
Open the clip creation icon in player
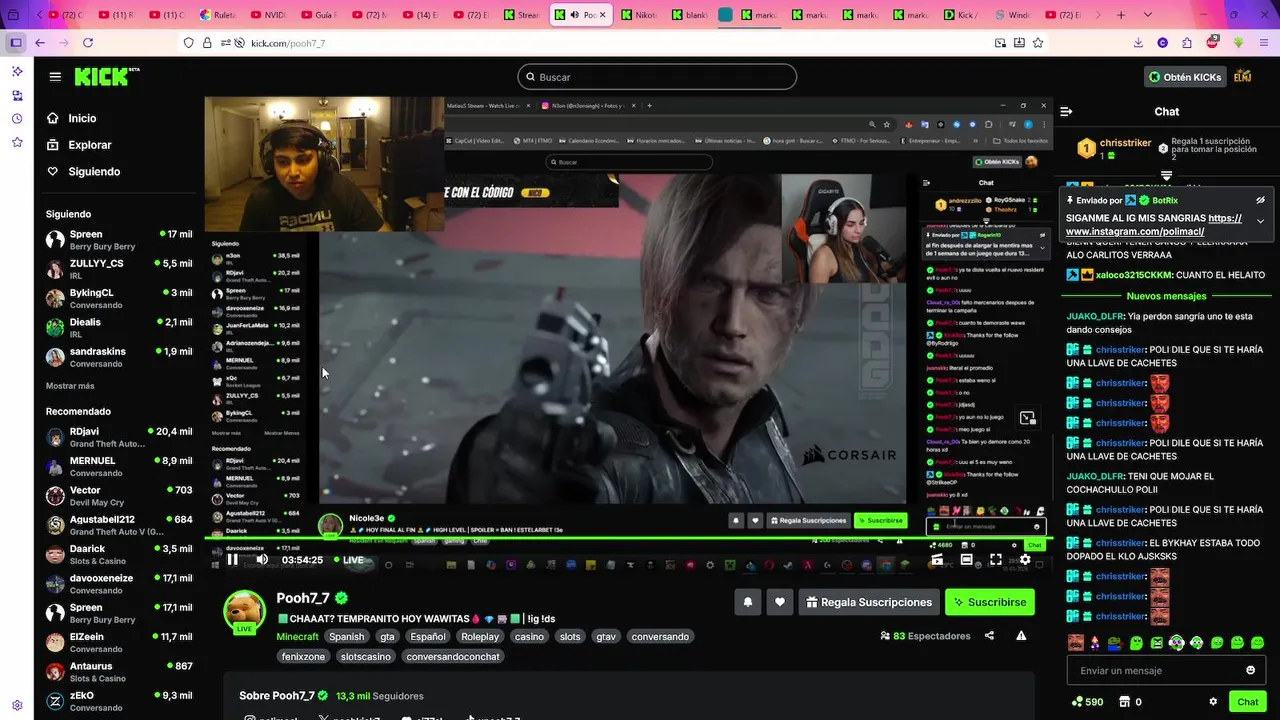[937, 560]
